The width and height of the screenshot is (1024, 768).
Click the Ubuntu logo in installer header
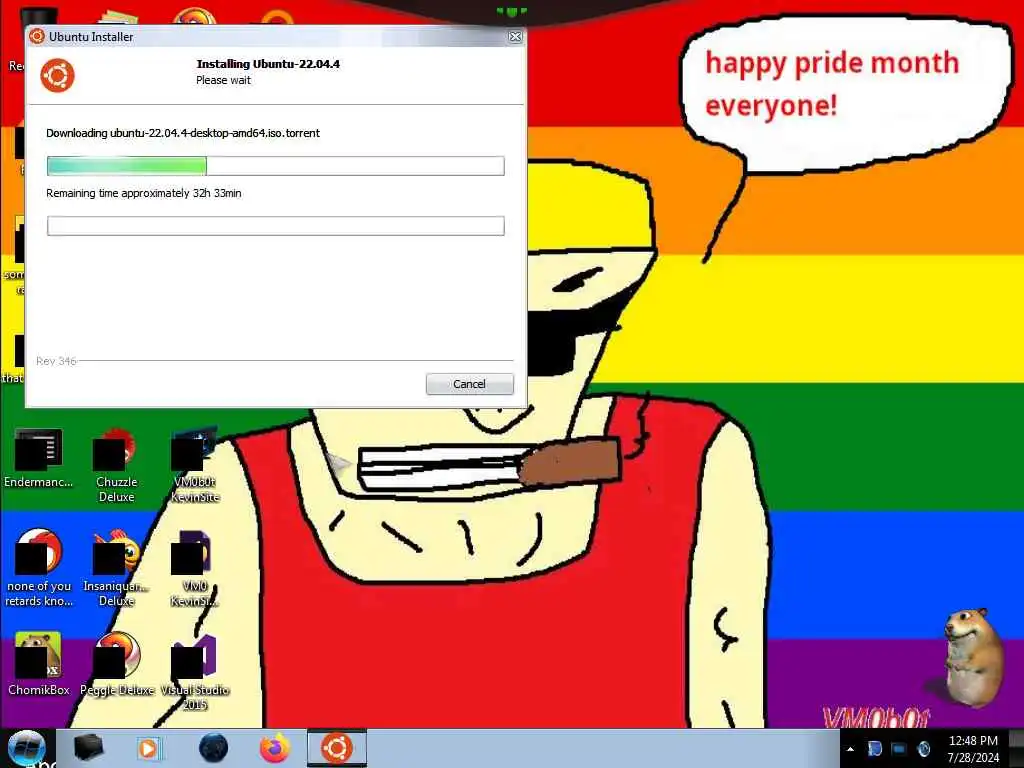click(x=57, y=75)
